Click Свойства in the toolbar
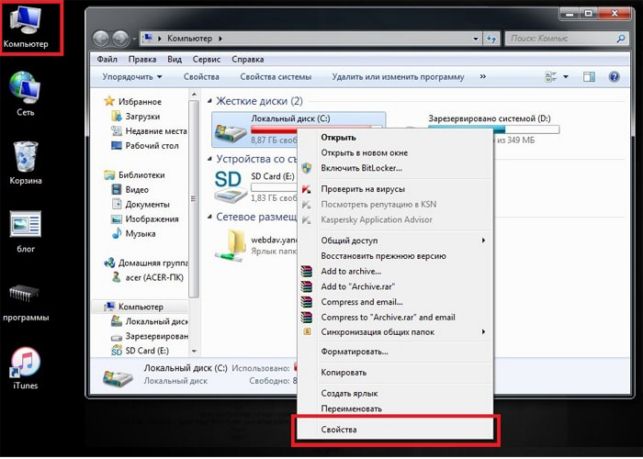643x459 pixels. pos(201,77)
